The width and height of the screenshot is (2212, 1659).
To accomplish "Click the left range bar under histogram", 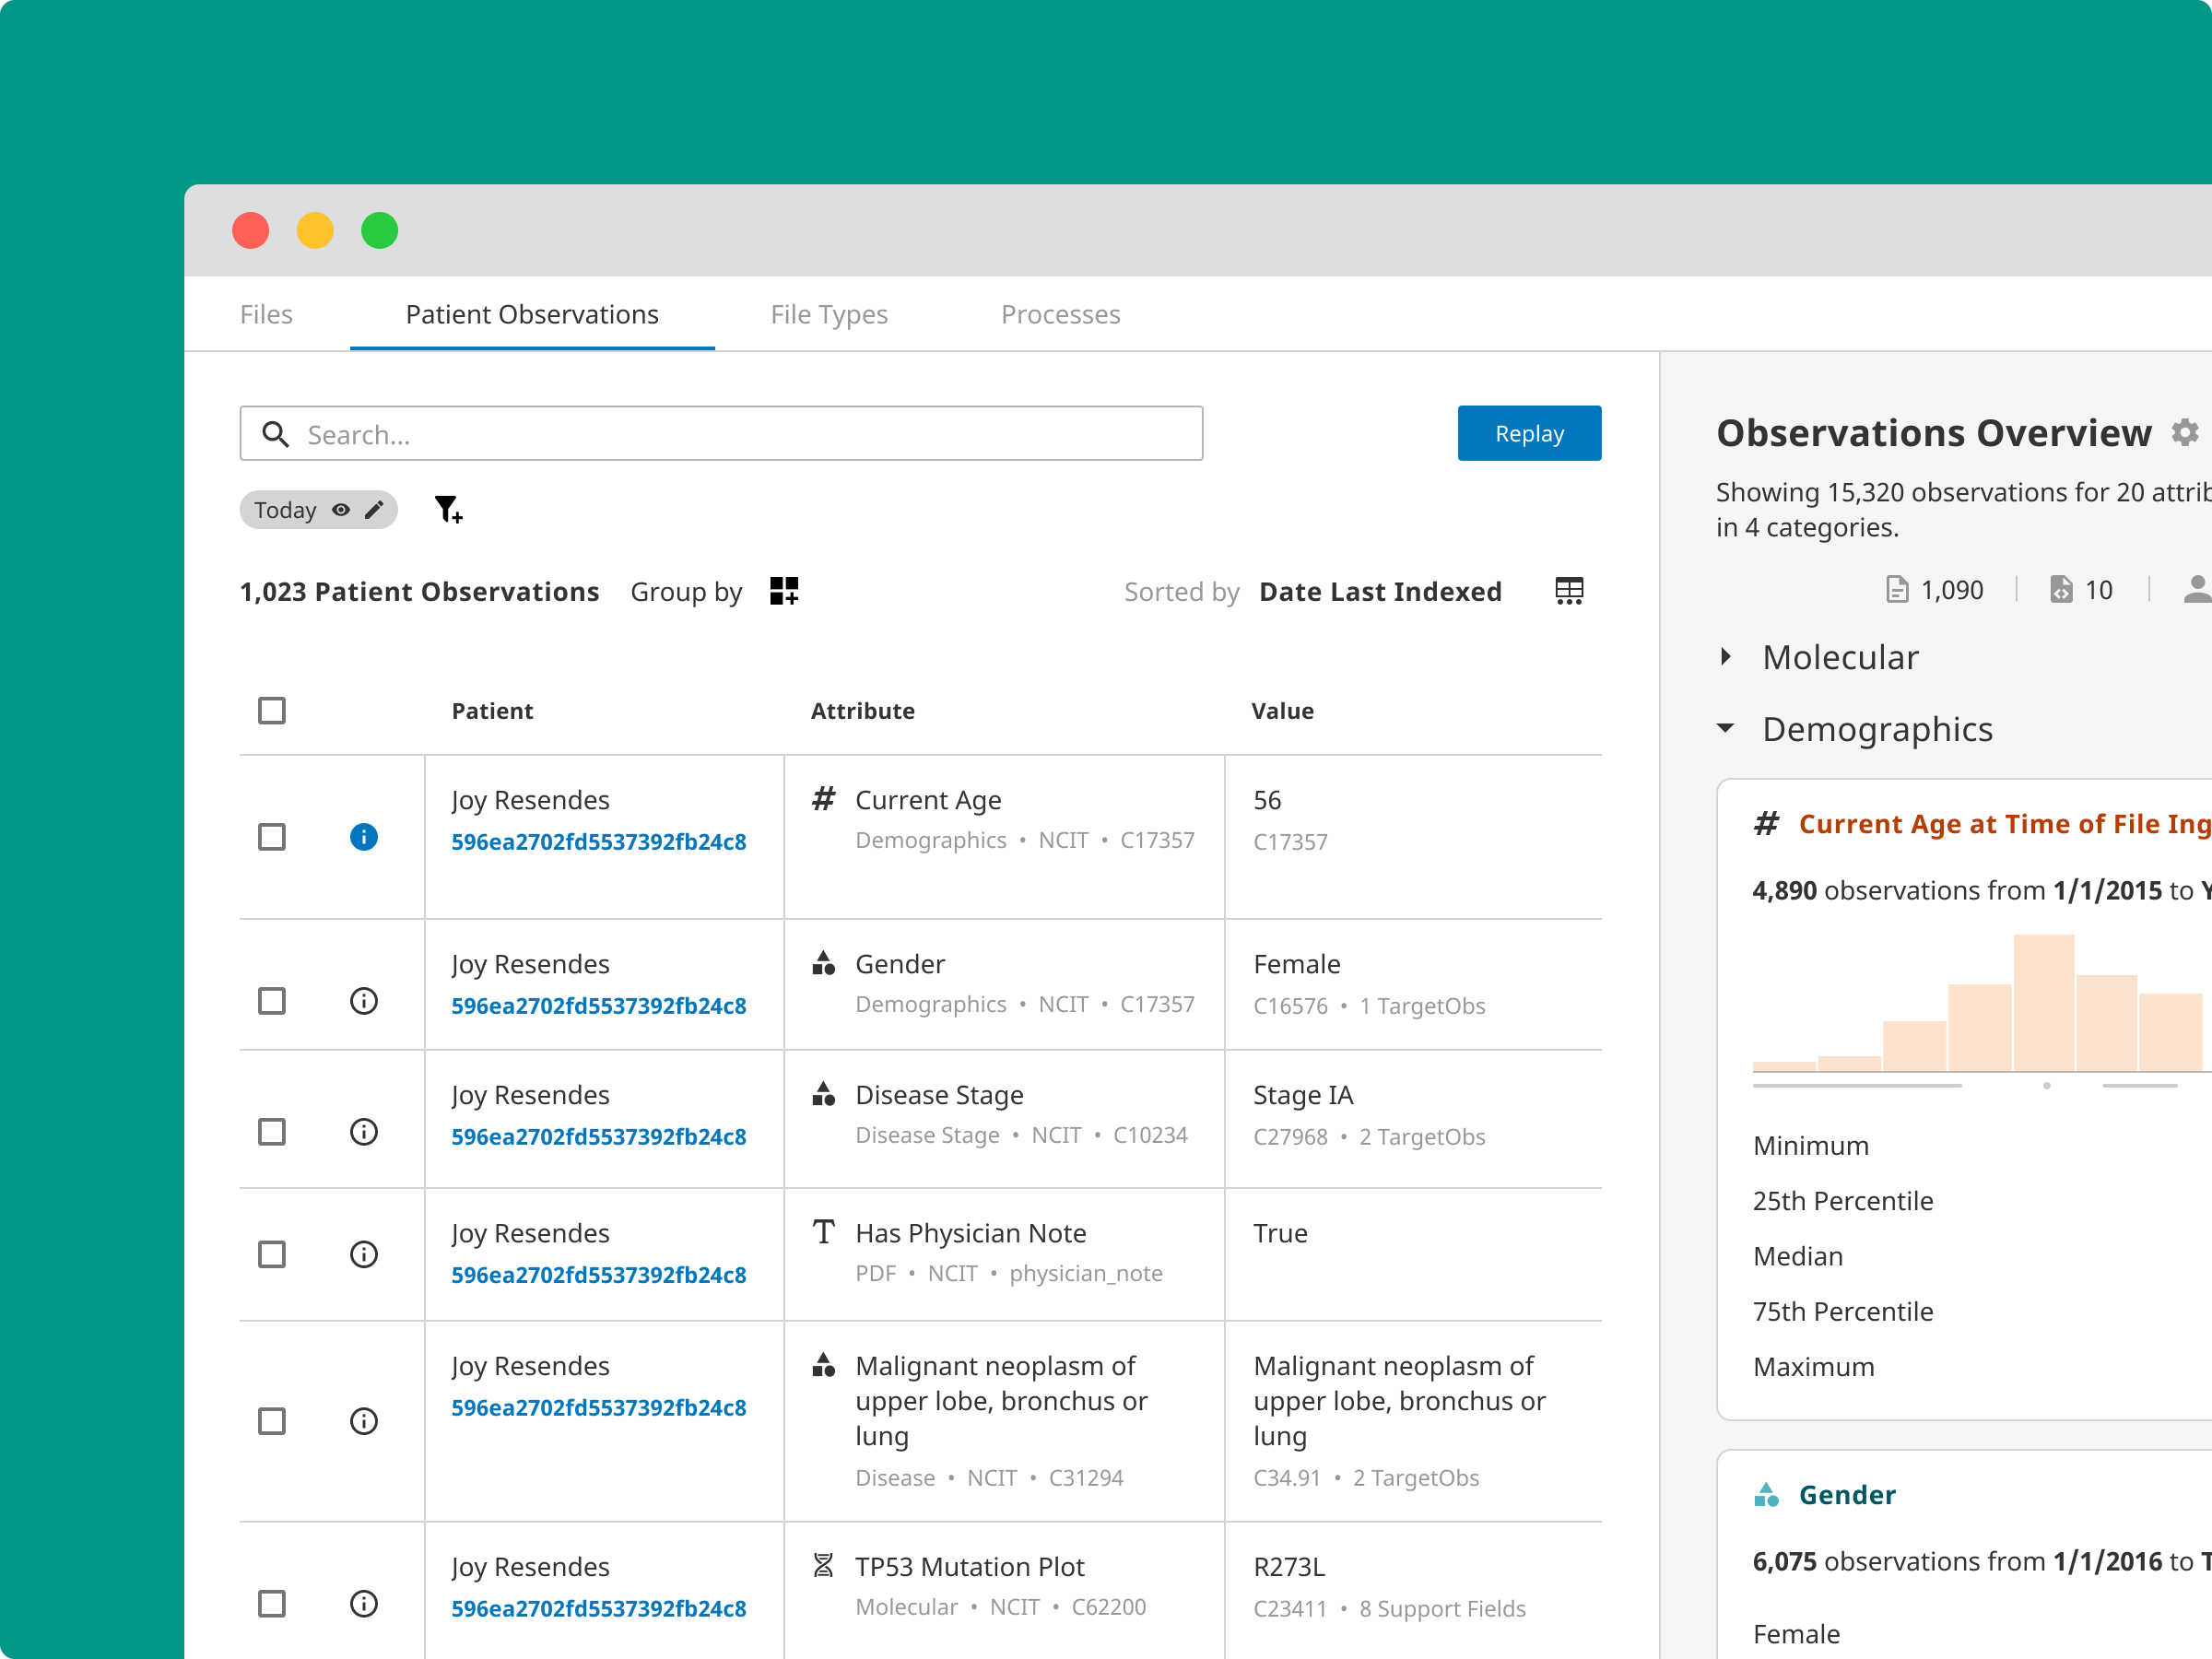I will [1857, 1085].
